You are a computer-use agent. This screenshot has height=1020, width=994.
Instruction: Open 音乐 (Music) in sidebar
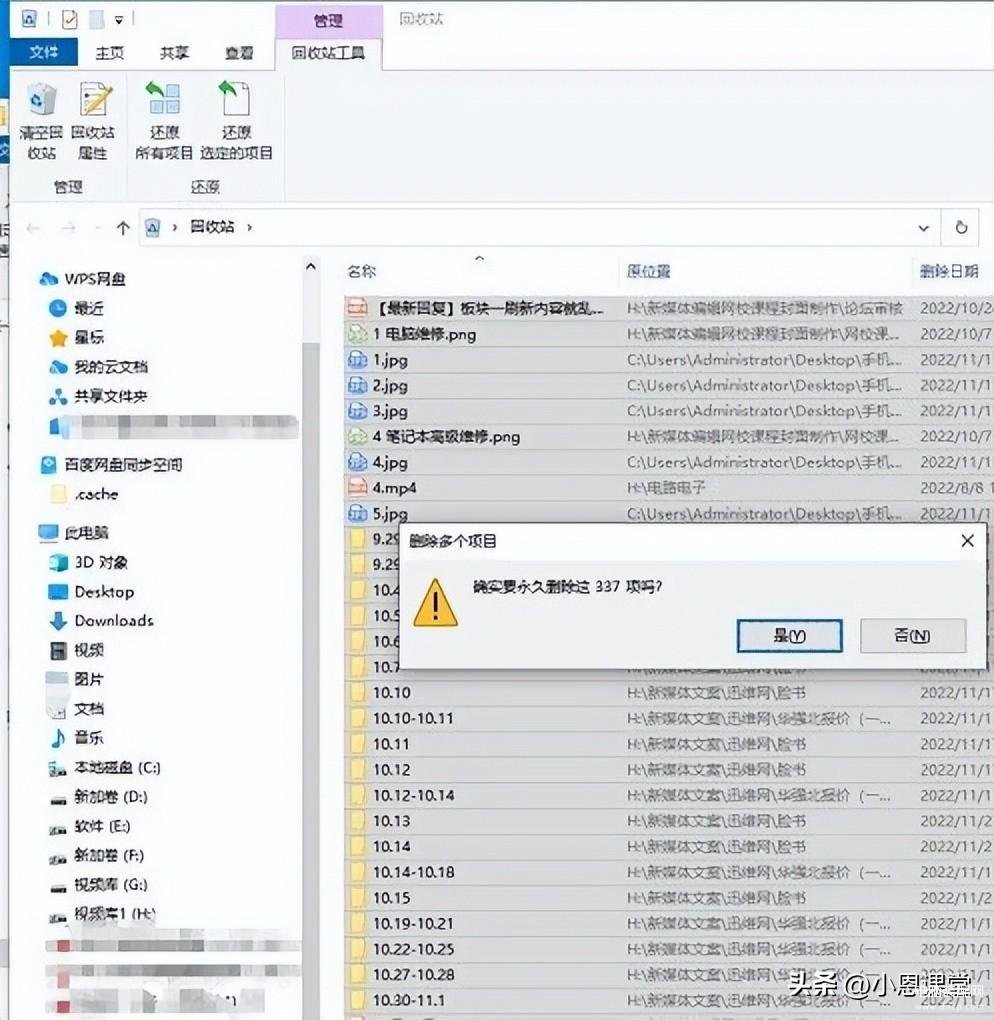[x=88, y=738]
